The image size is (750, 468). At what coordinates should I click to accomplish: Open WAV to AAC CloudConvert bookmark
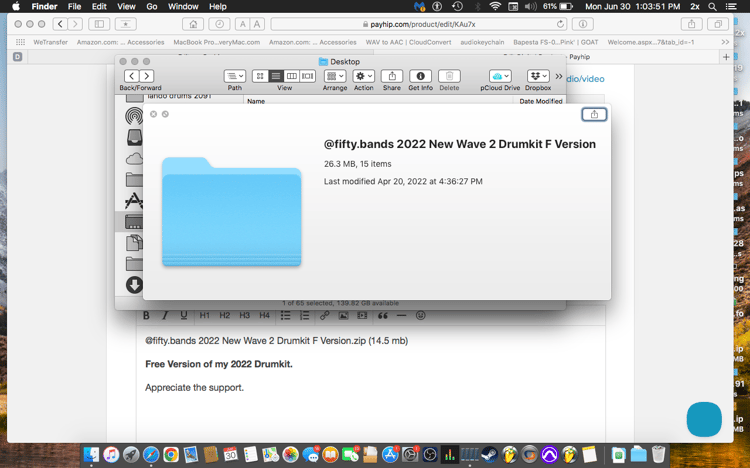click(x=408, y=42)
